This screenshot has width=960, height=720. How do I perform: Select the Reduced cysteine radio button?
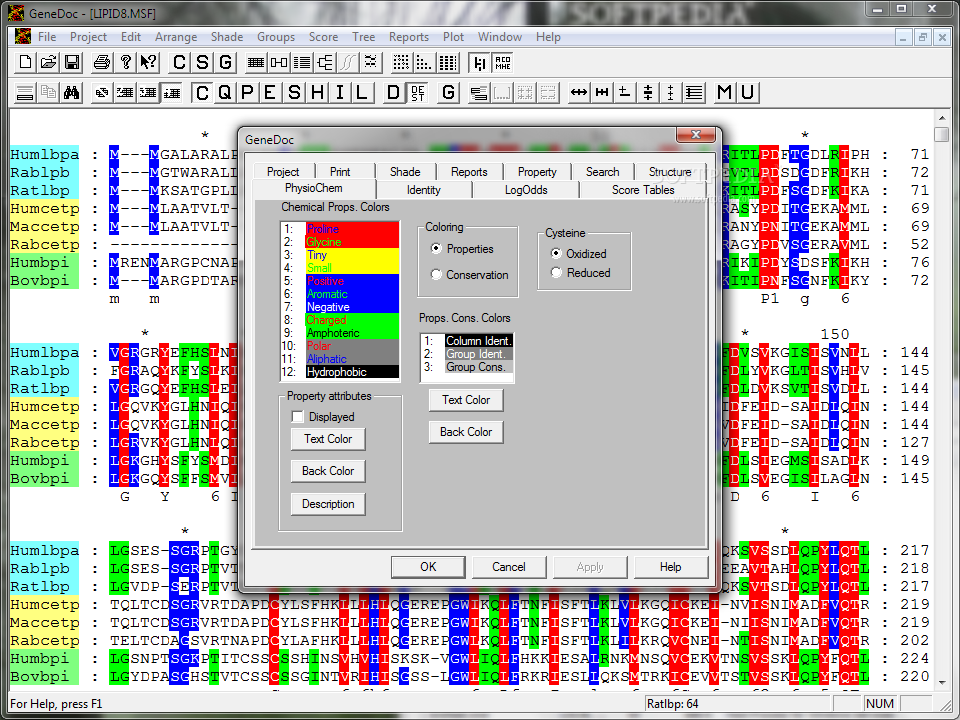pos(556,272)
